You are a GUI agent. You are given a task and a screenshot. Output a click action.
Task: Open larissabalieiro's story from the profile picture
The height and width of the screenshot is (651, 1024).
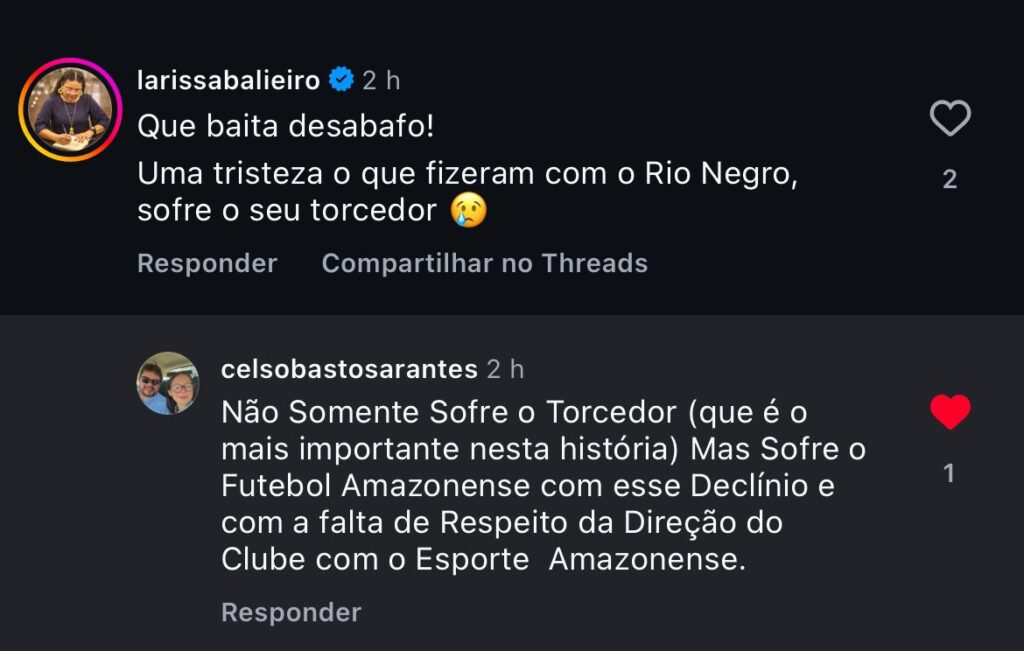pos(70,109)
